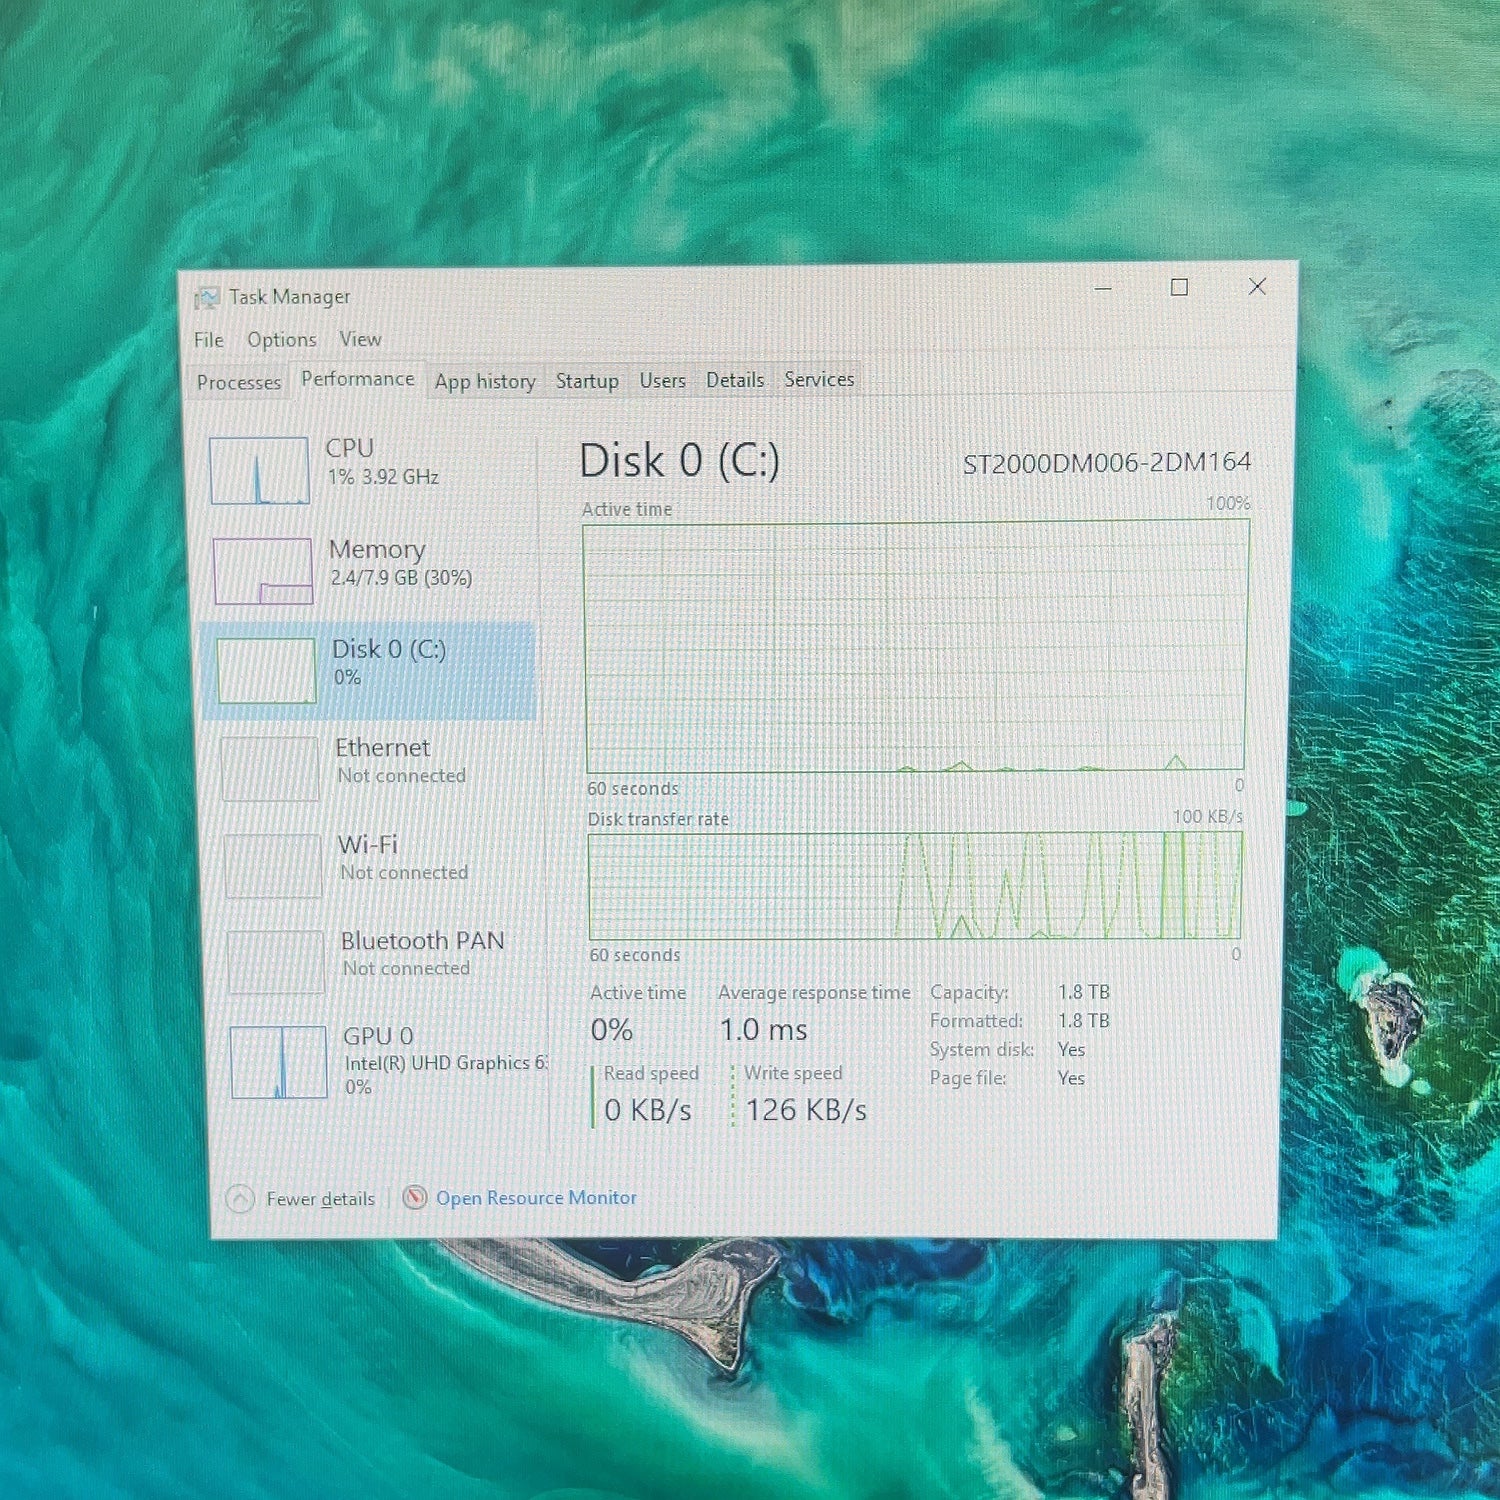Click the 1% 3.92 GHz CPU text

click(x=383, y=477)
